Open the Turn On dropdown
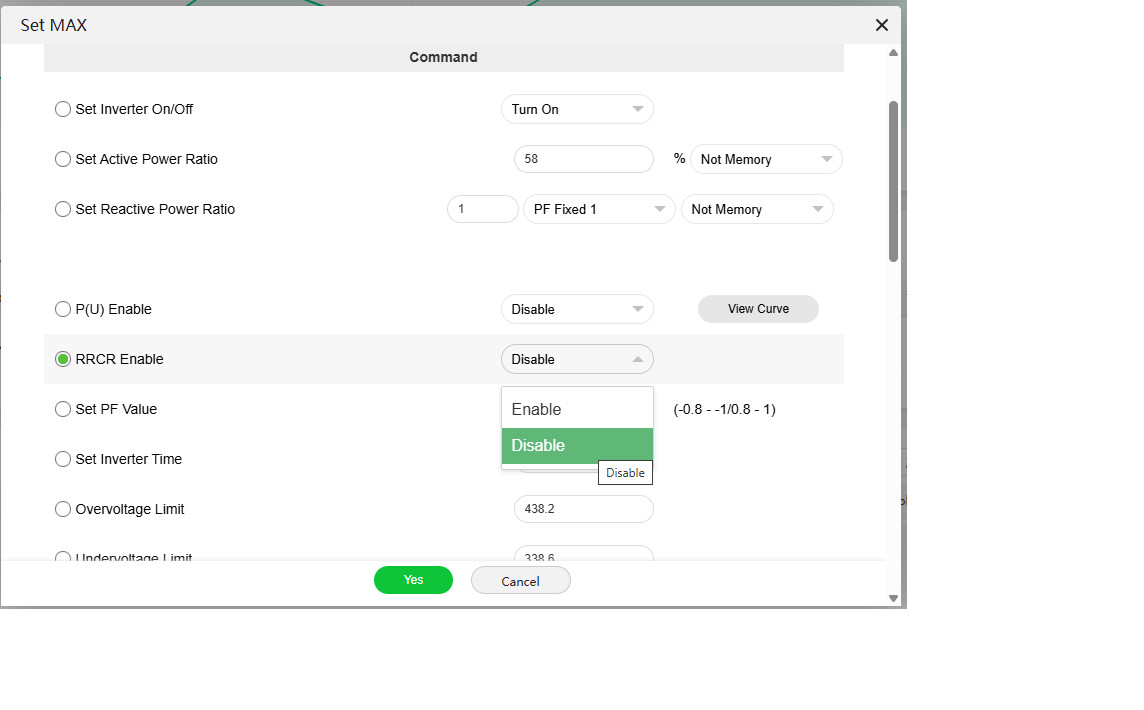This screenshot has height=710, width=1144. tap(577, 109)
